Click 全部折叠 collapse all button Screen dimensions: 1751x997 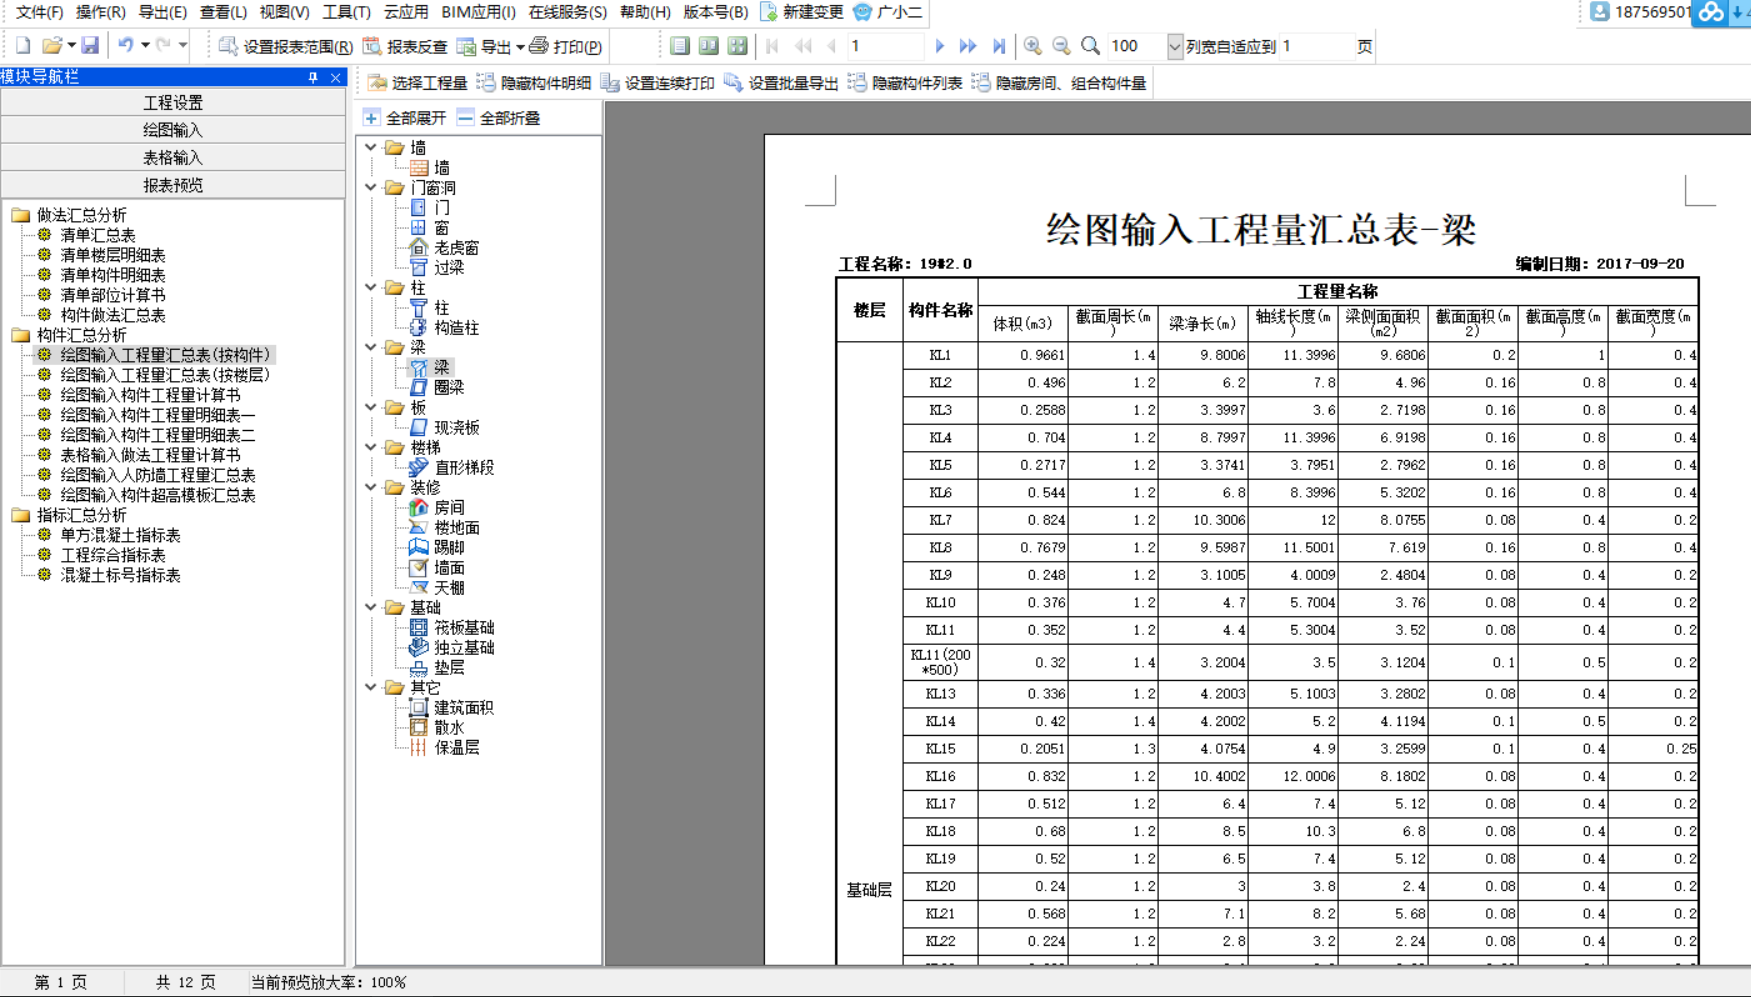[499, 118]
